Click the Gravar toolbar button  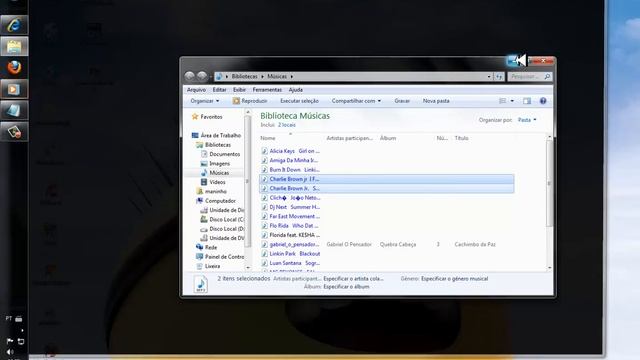402,101
